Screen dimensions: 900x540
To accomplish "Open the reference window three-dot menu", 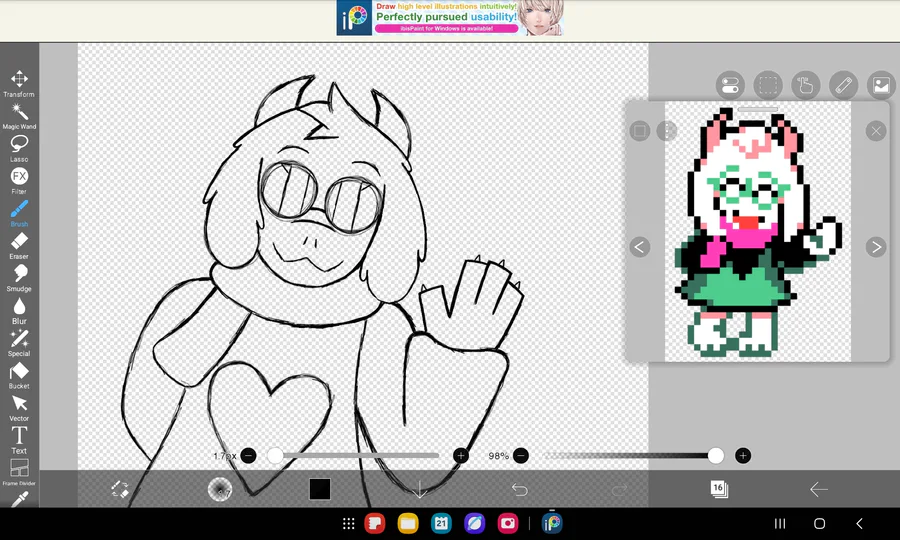I will point(667,131).
